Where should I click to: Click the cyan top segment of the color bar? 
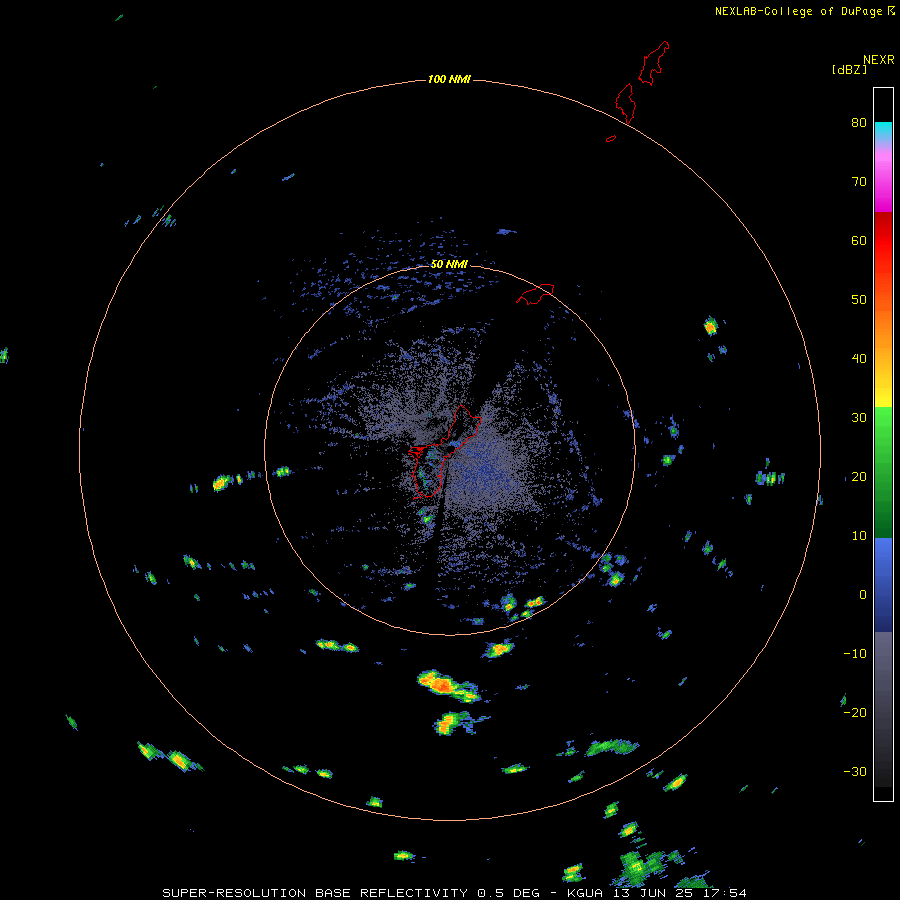883,131
